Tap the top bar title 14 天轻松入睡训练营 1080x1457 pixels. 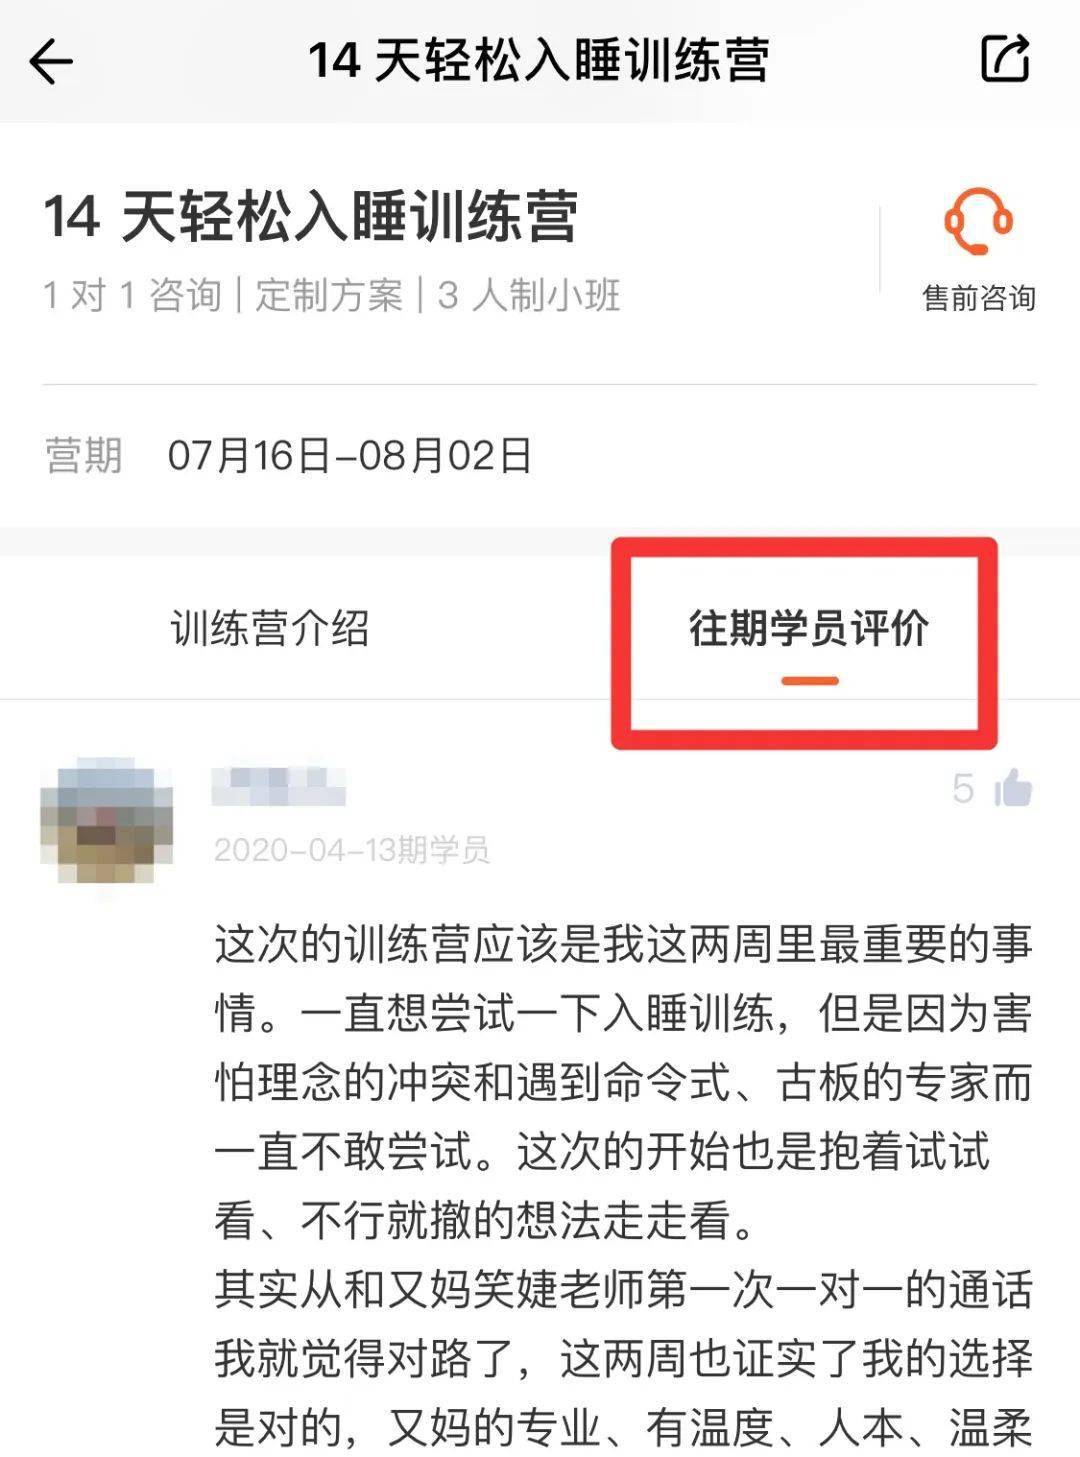[539, 60]
